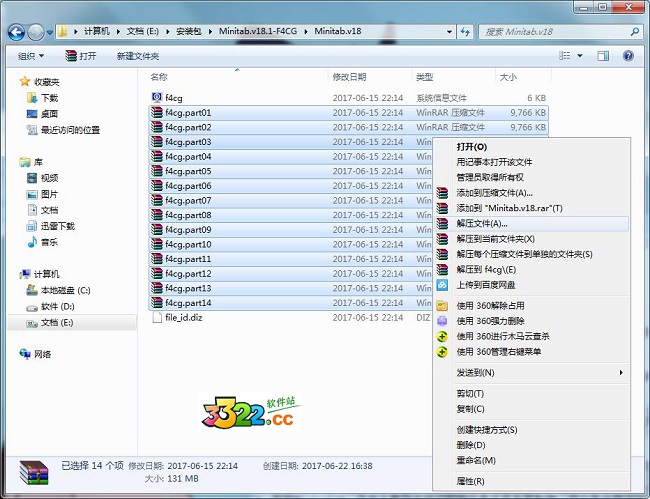Choose 打开(O) in context menu
The height and width of the screenshot is (499, 650).
click(471, 147)
